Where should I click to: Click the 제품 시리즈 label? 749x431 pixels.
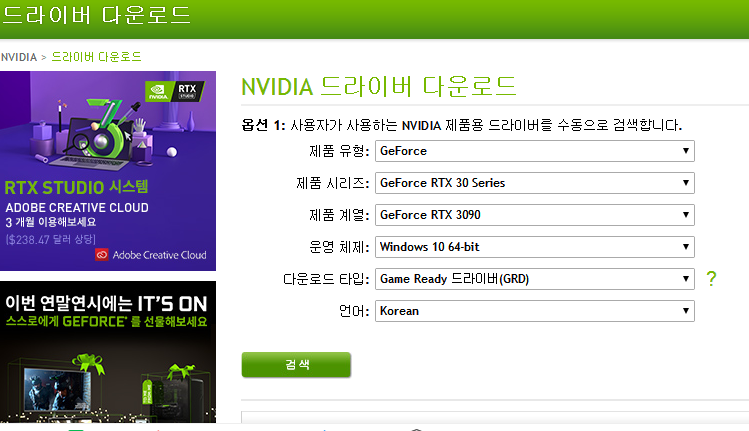point(333,183)
